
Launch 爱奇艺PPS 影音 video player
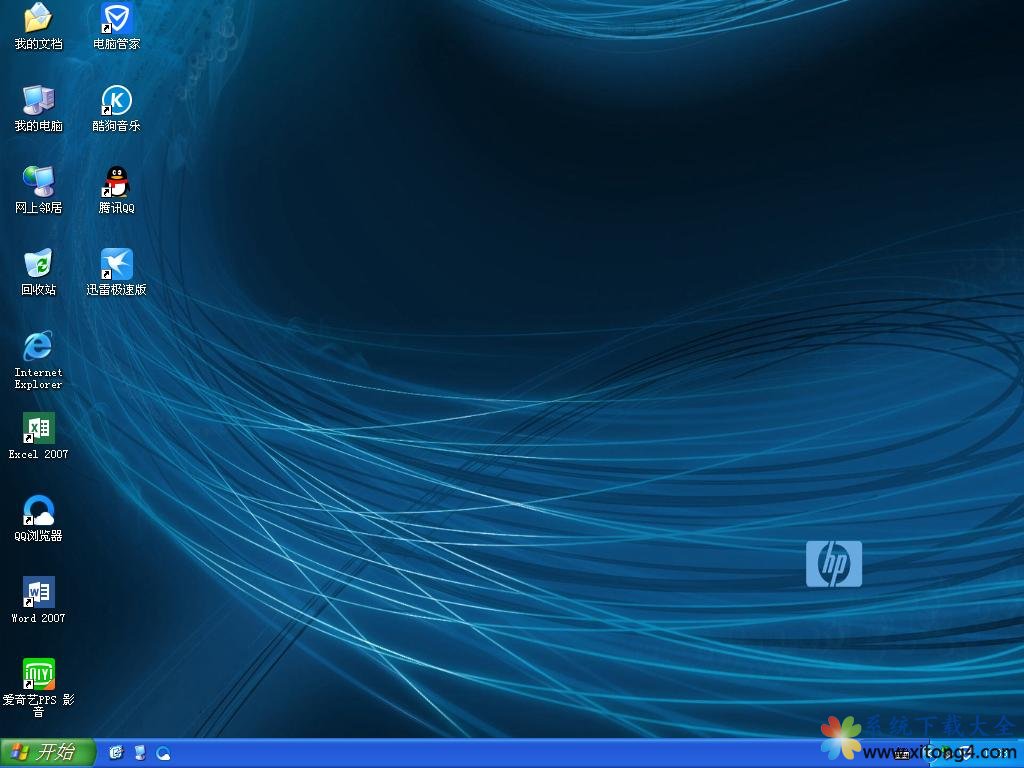38,674
